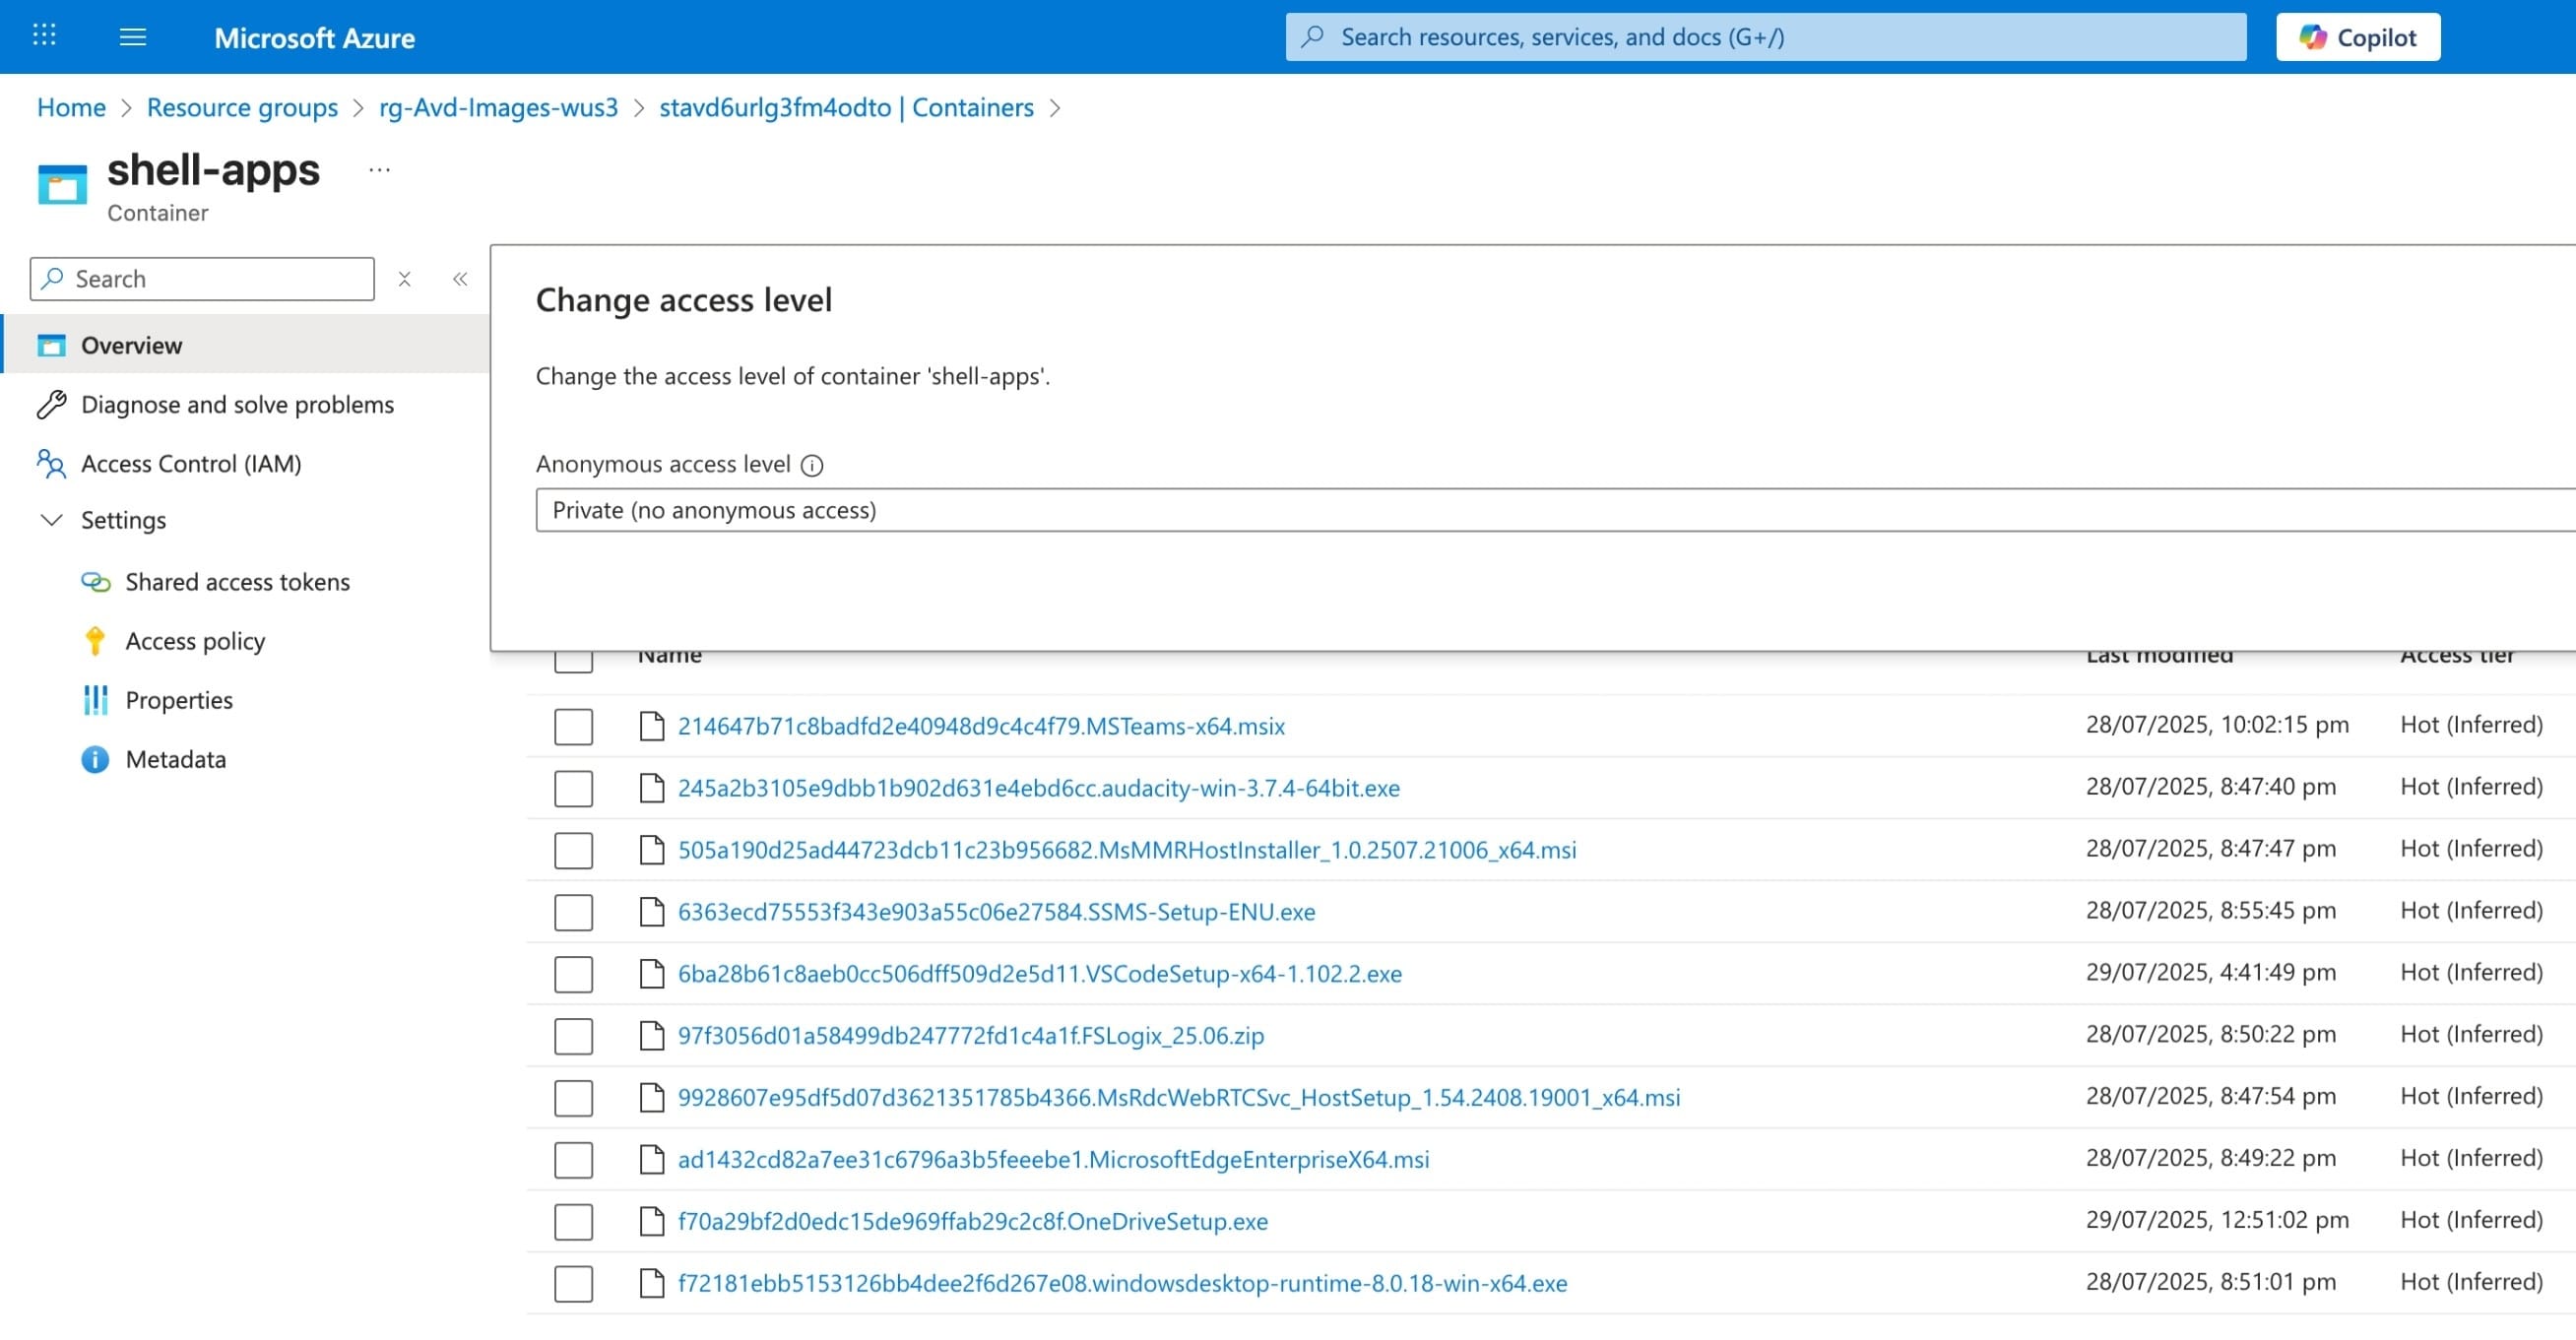Image resolution: width=2576 pixels, height=1340 pixels.
Task: Check the FSLogix_25.06.zip row checkbox
Action: click(573, 1037)
